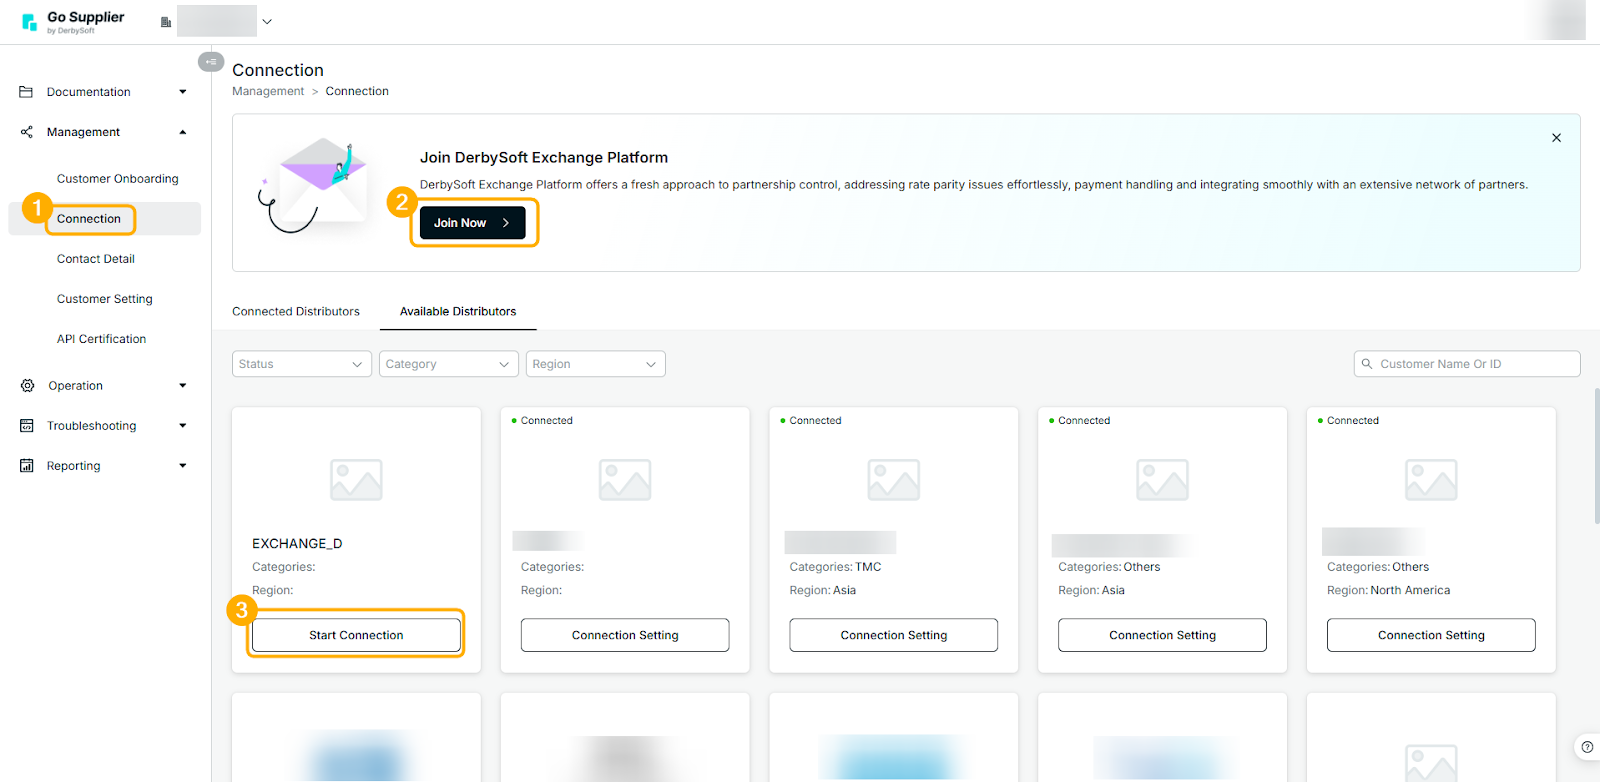Click the building icon beside account name
Image resolution: width=1600 pixels, height=782 pixels.
166,22
